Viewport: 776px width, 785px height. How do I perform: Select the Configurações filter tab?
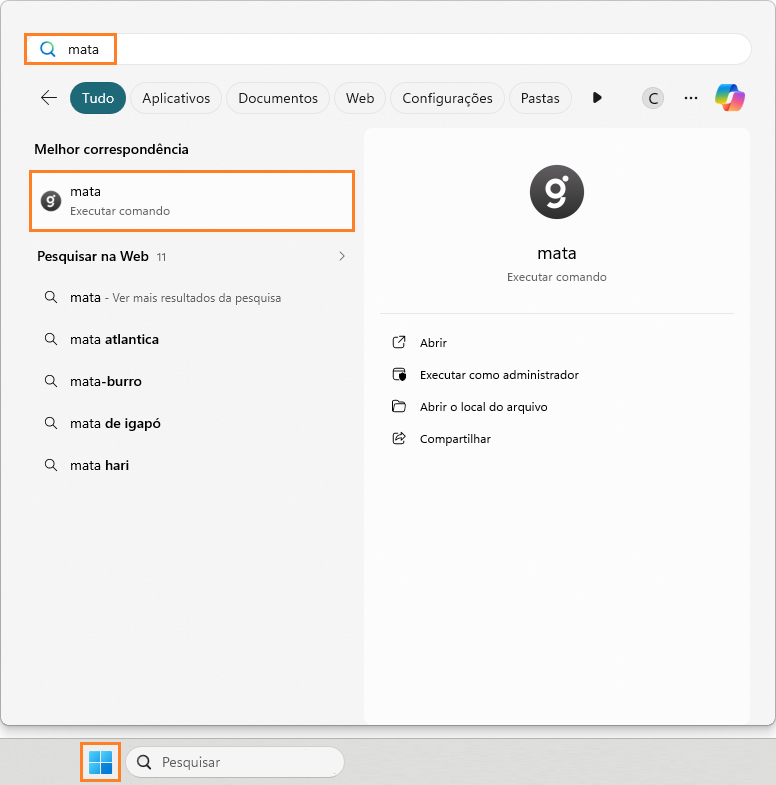pyautogui.click(x=447, y=98)
